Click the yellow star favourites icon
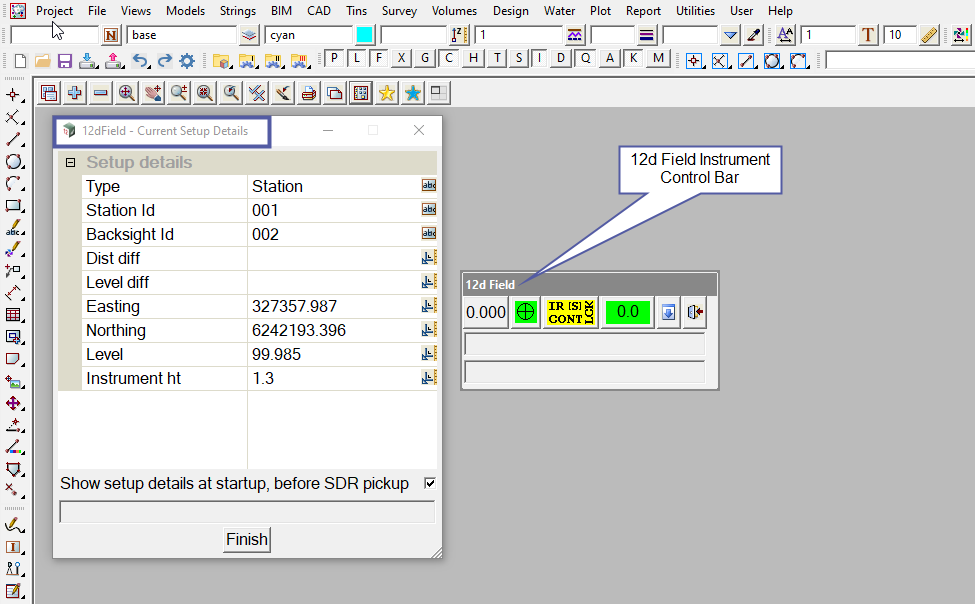975x604 pixels. click(x=386, y=93)
